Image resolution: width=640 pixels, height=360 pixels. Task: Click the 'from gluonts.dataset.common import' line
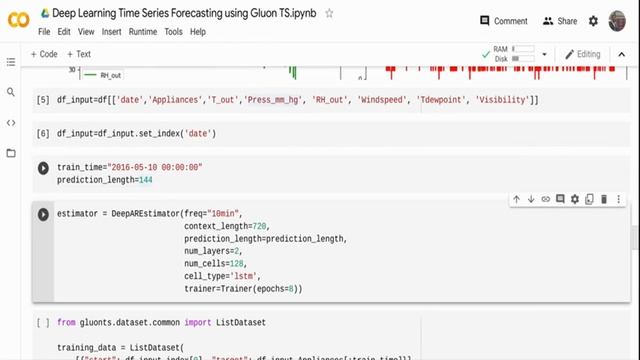[161, 322]
